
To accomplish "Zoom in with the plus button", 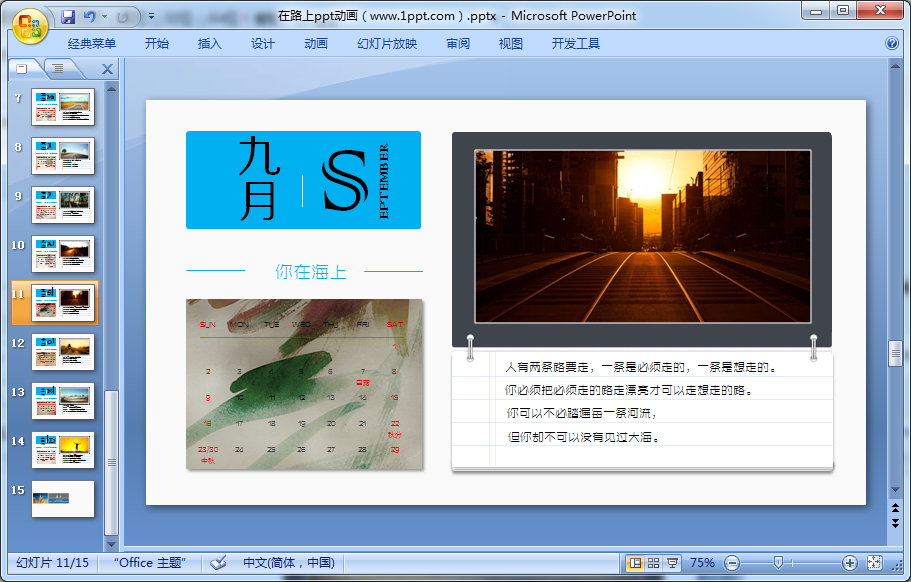I will coord(849,563).
